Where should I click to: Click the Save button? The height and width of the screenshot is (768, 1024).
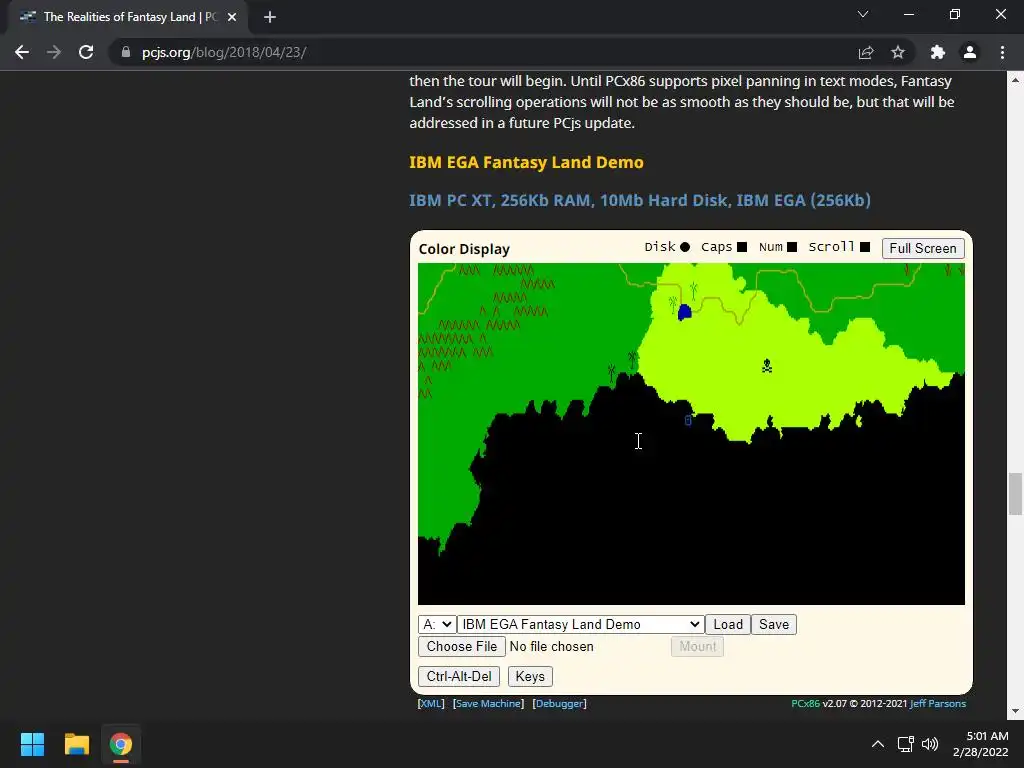pos(774,624)
